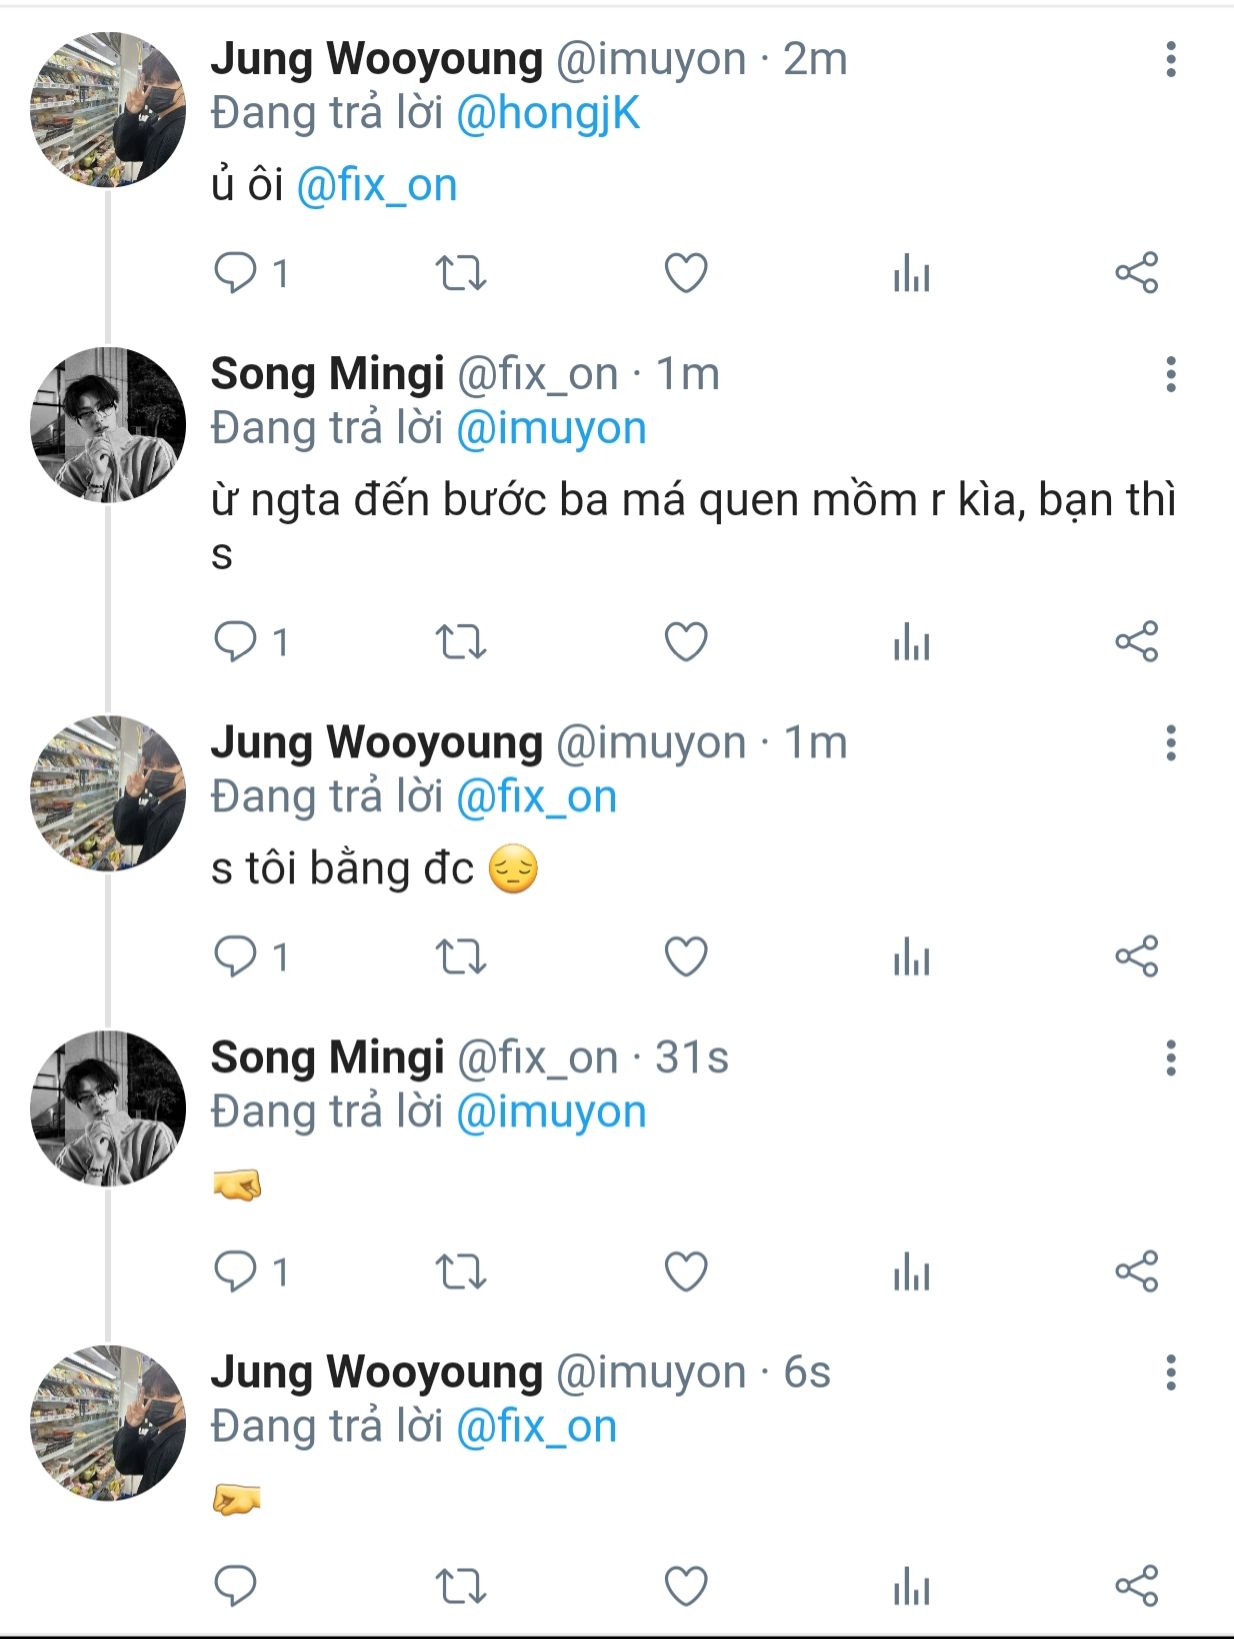Expand the overflow menu on Song Mingi's 31s tweet

[1170, 1058]
